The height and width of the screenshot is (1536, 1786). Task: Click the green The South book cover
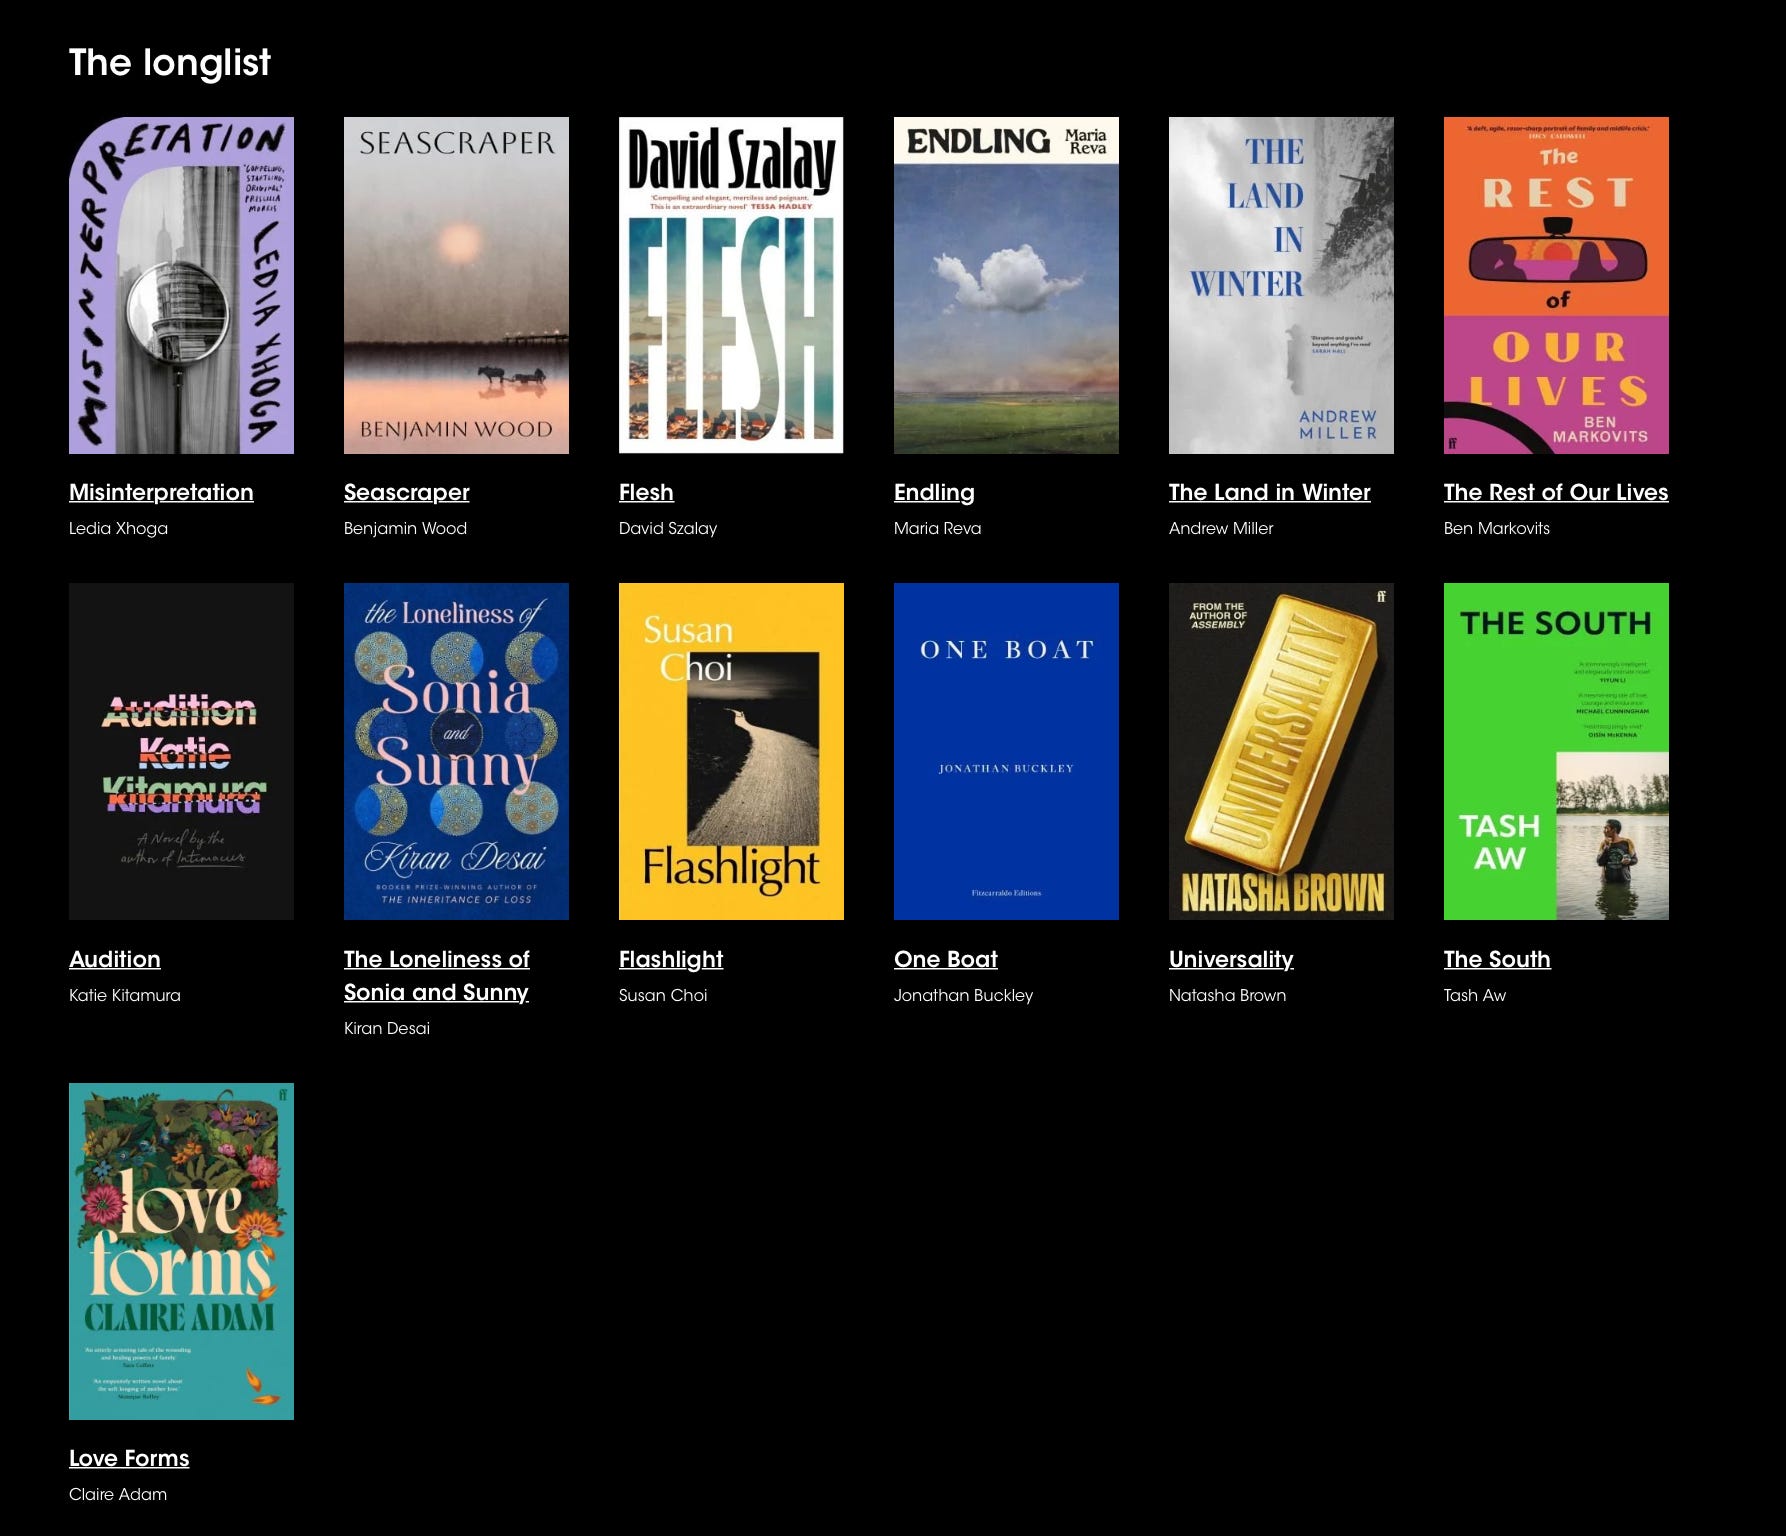pos(1556,751)
